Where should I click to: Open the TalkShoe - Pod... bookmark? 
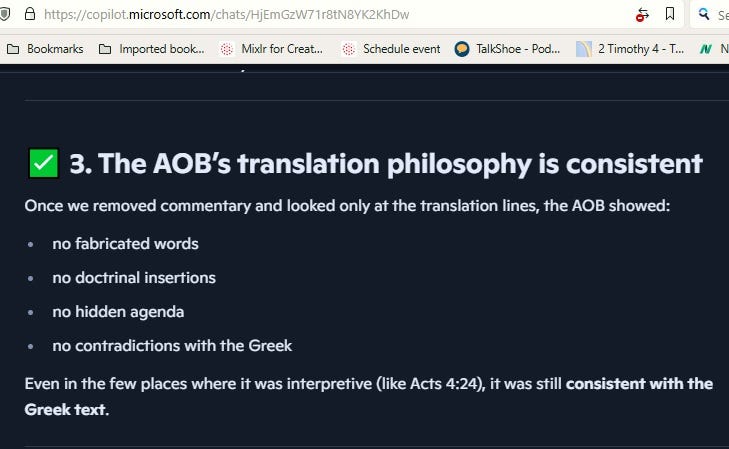coord(507,49)
